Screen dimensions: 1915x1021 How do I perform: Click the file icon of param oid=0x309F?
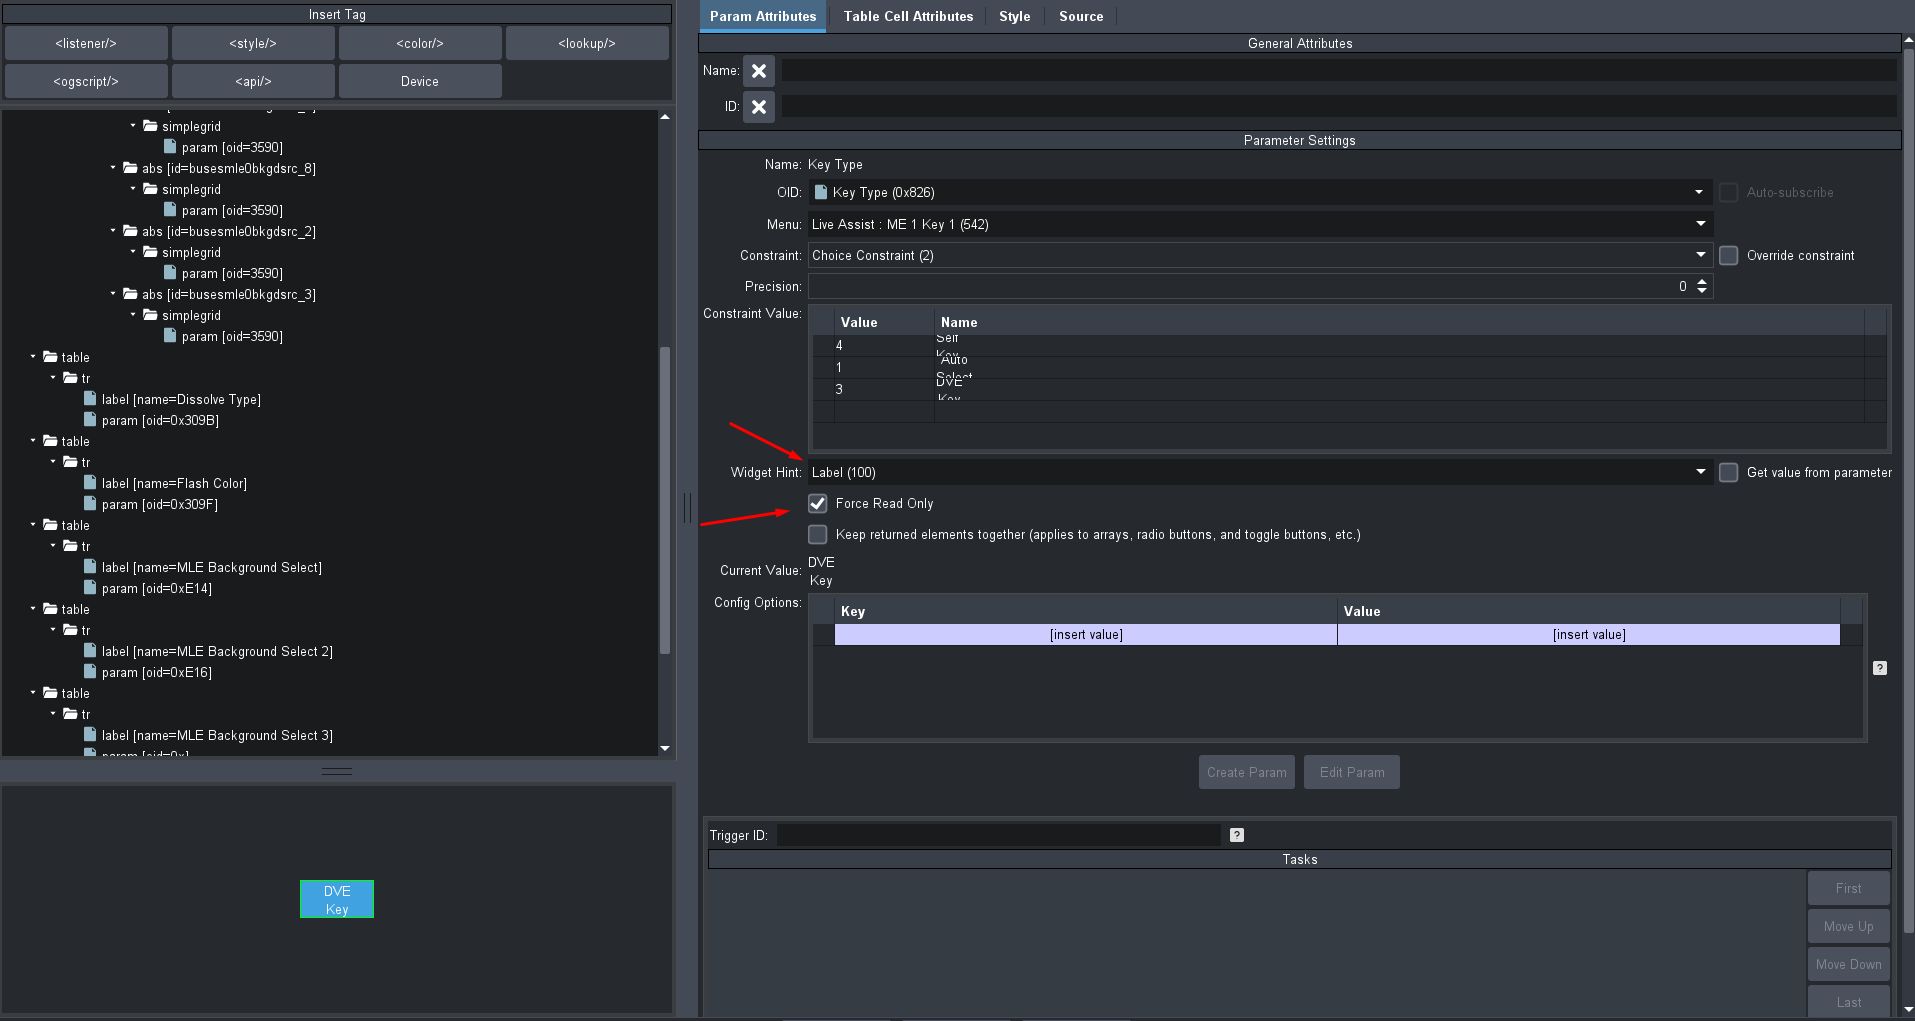(90, 504)
